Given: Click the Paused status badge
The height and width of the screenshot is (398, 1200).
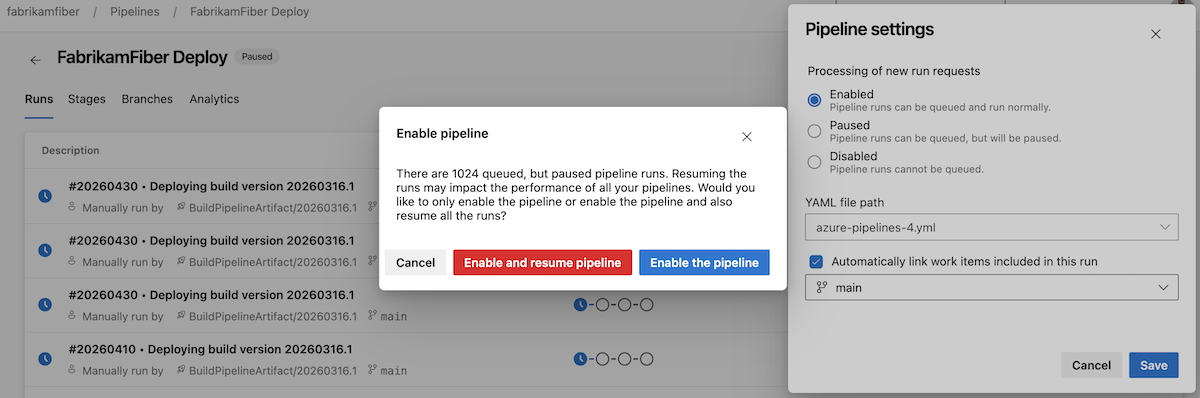Looking at the screenshot, I should click(x=257, y=57).
